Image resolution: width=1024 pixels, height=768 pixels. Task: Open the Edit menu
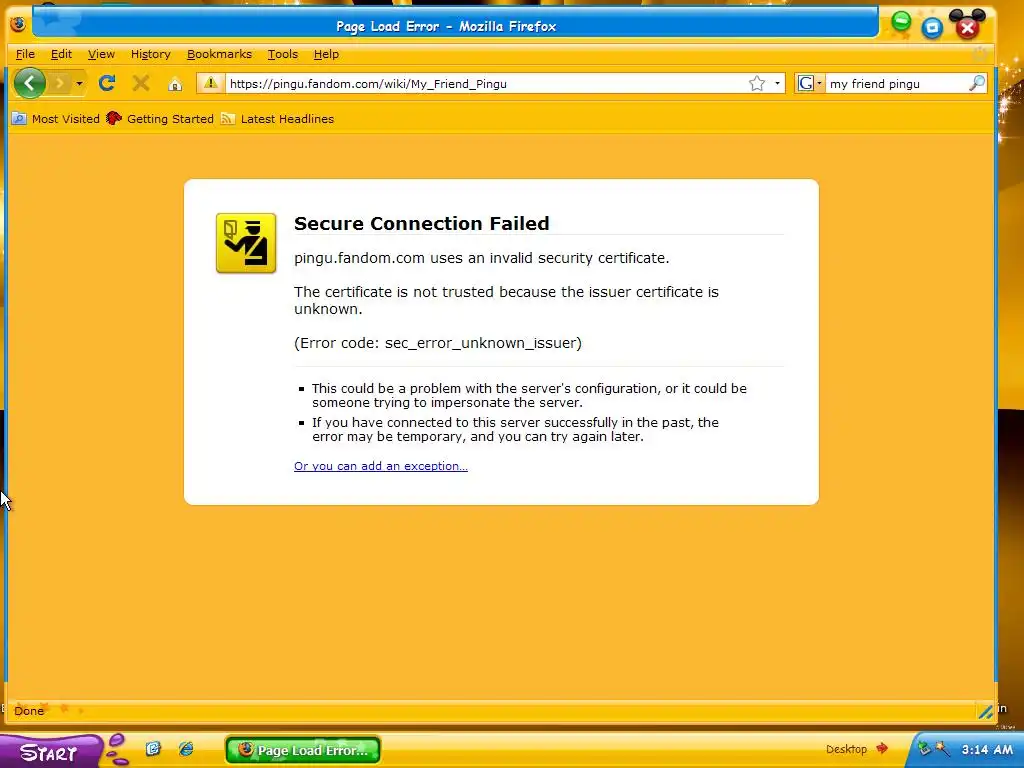61,54
